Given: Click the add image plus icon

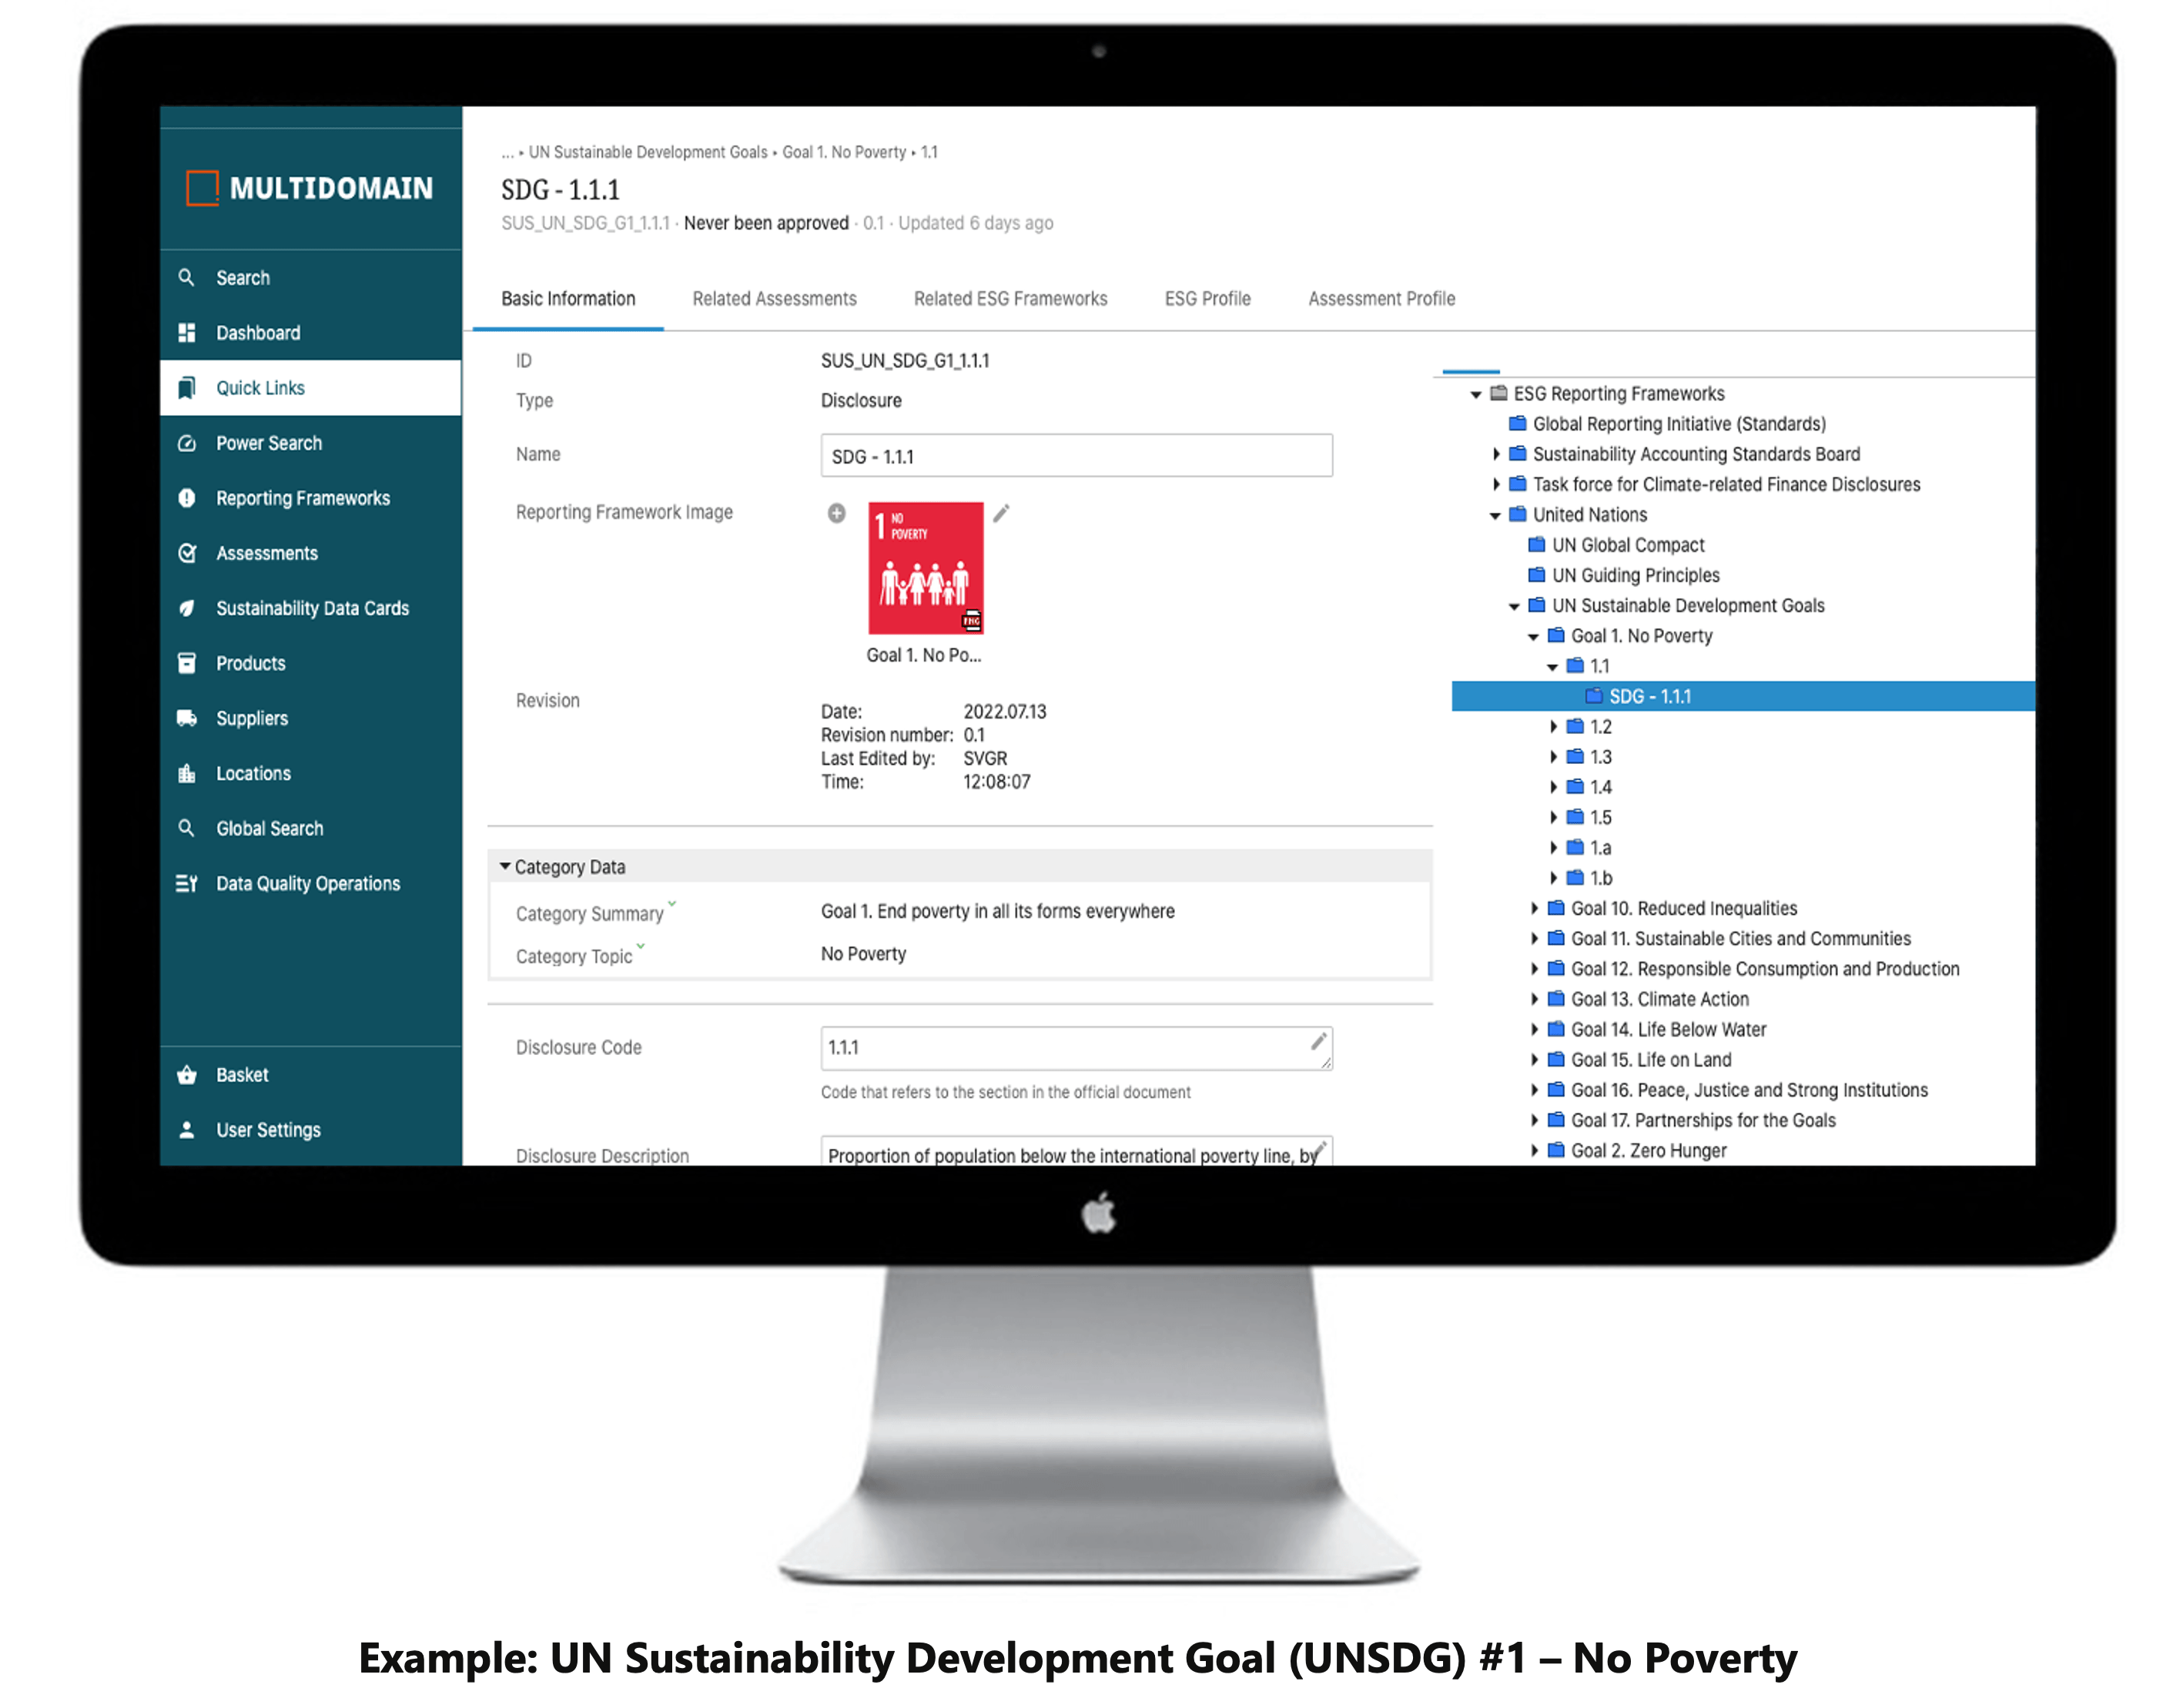Looking at the screenshot, I should [x=837, y=513].
